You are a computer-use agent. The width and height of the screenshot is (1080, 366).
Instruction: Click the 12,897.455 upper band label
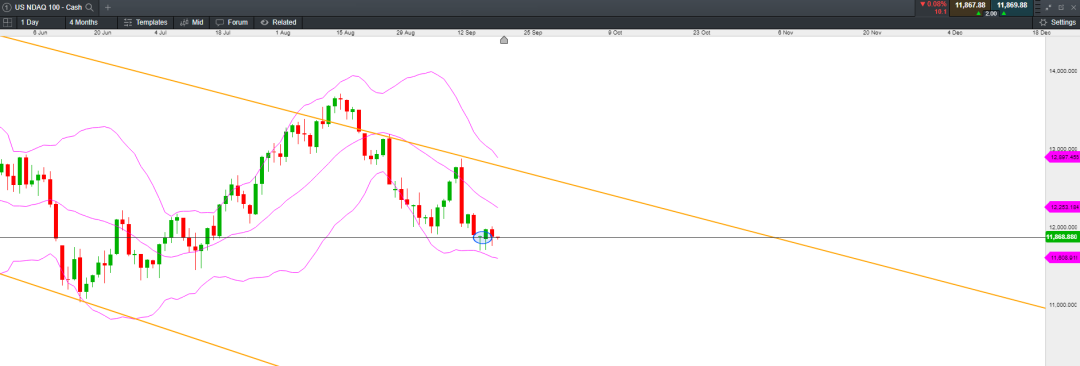pyautogui.click(x=1062, y=157)
